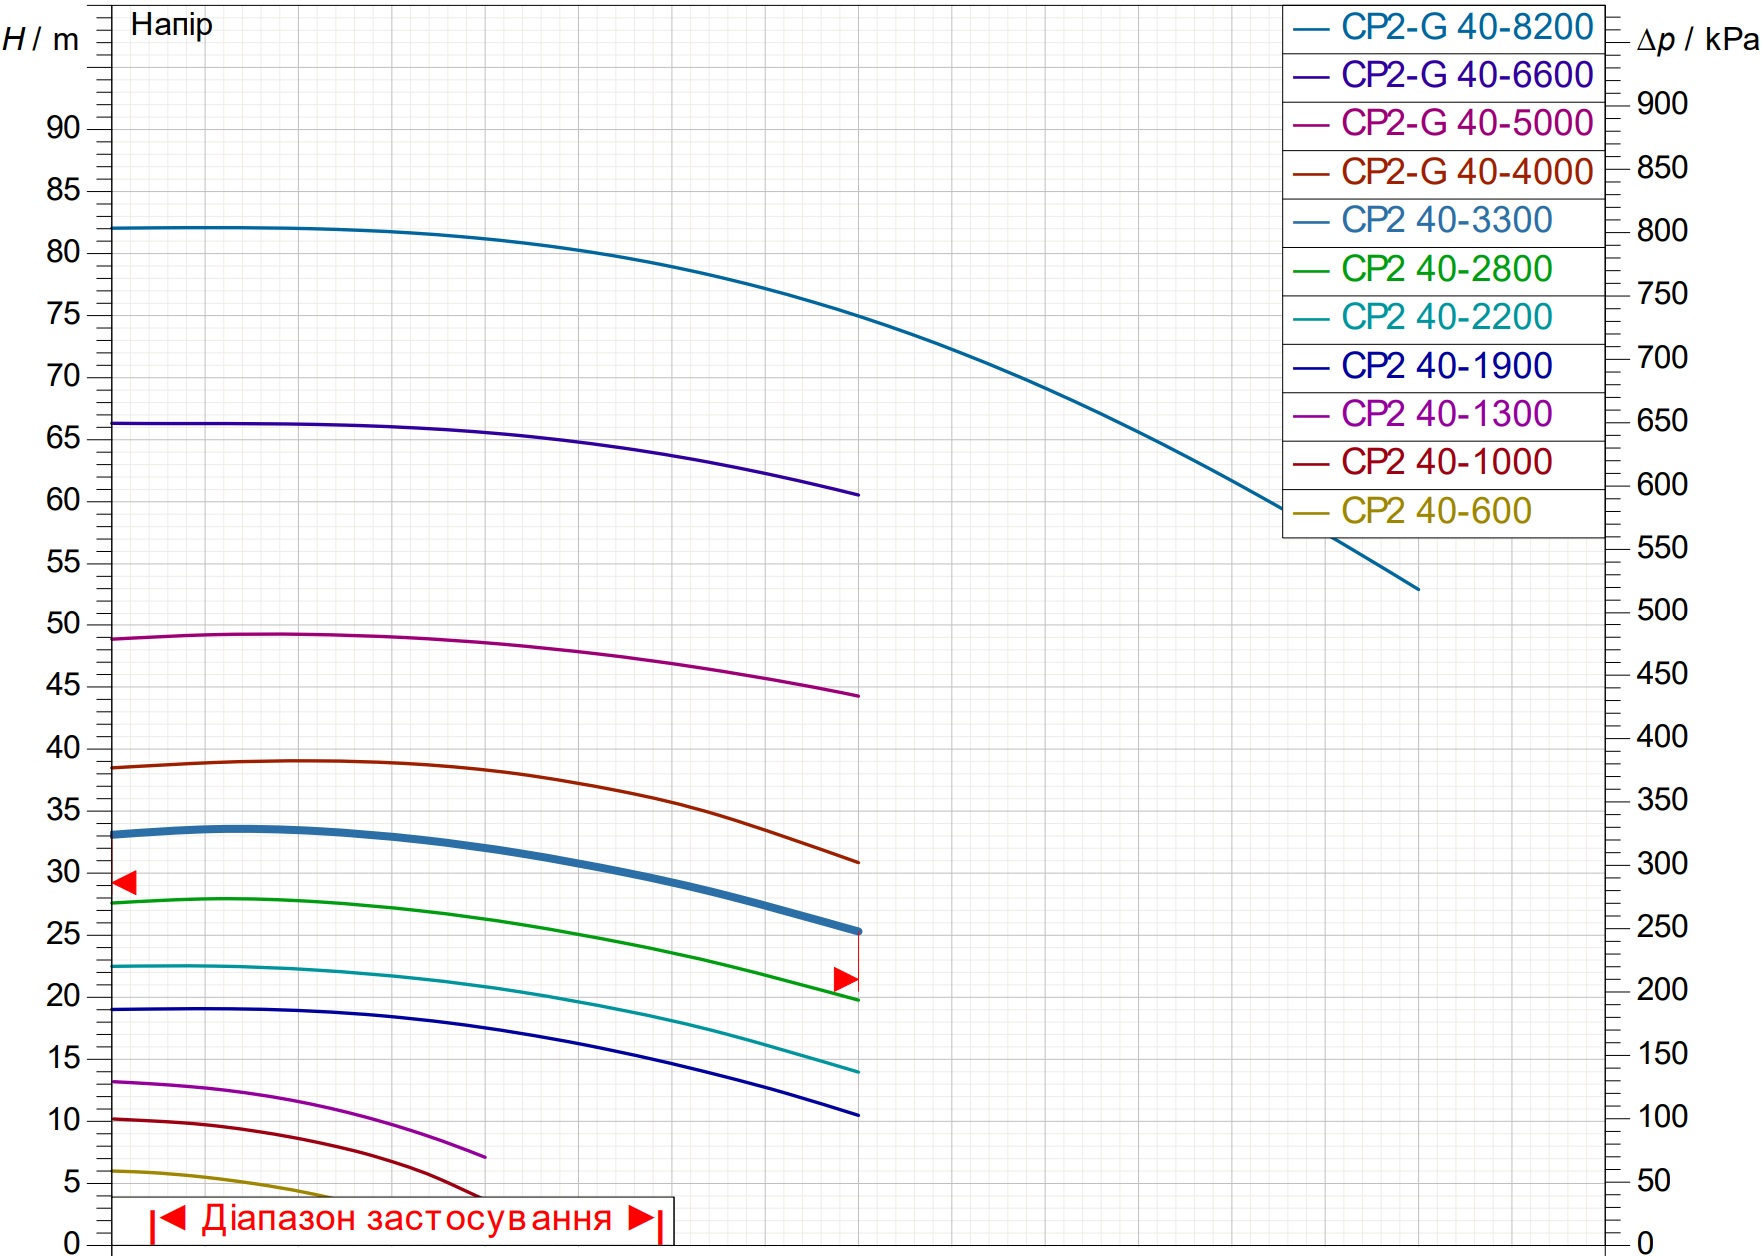Click CP2 40-2200 legend entry
The height and width of the screenshot is (1256, 1764).
[x=1443, y=318]
